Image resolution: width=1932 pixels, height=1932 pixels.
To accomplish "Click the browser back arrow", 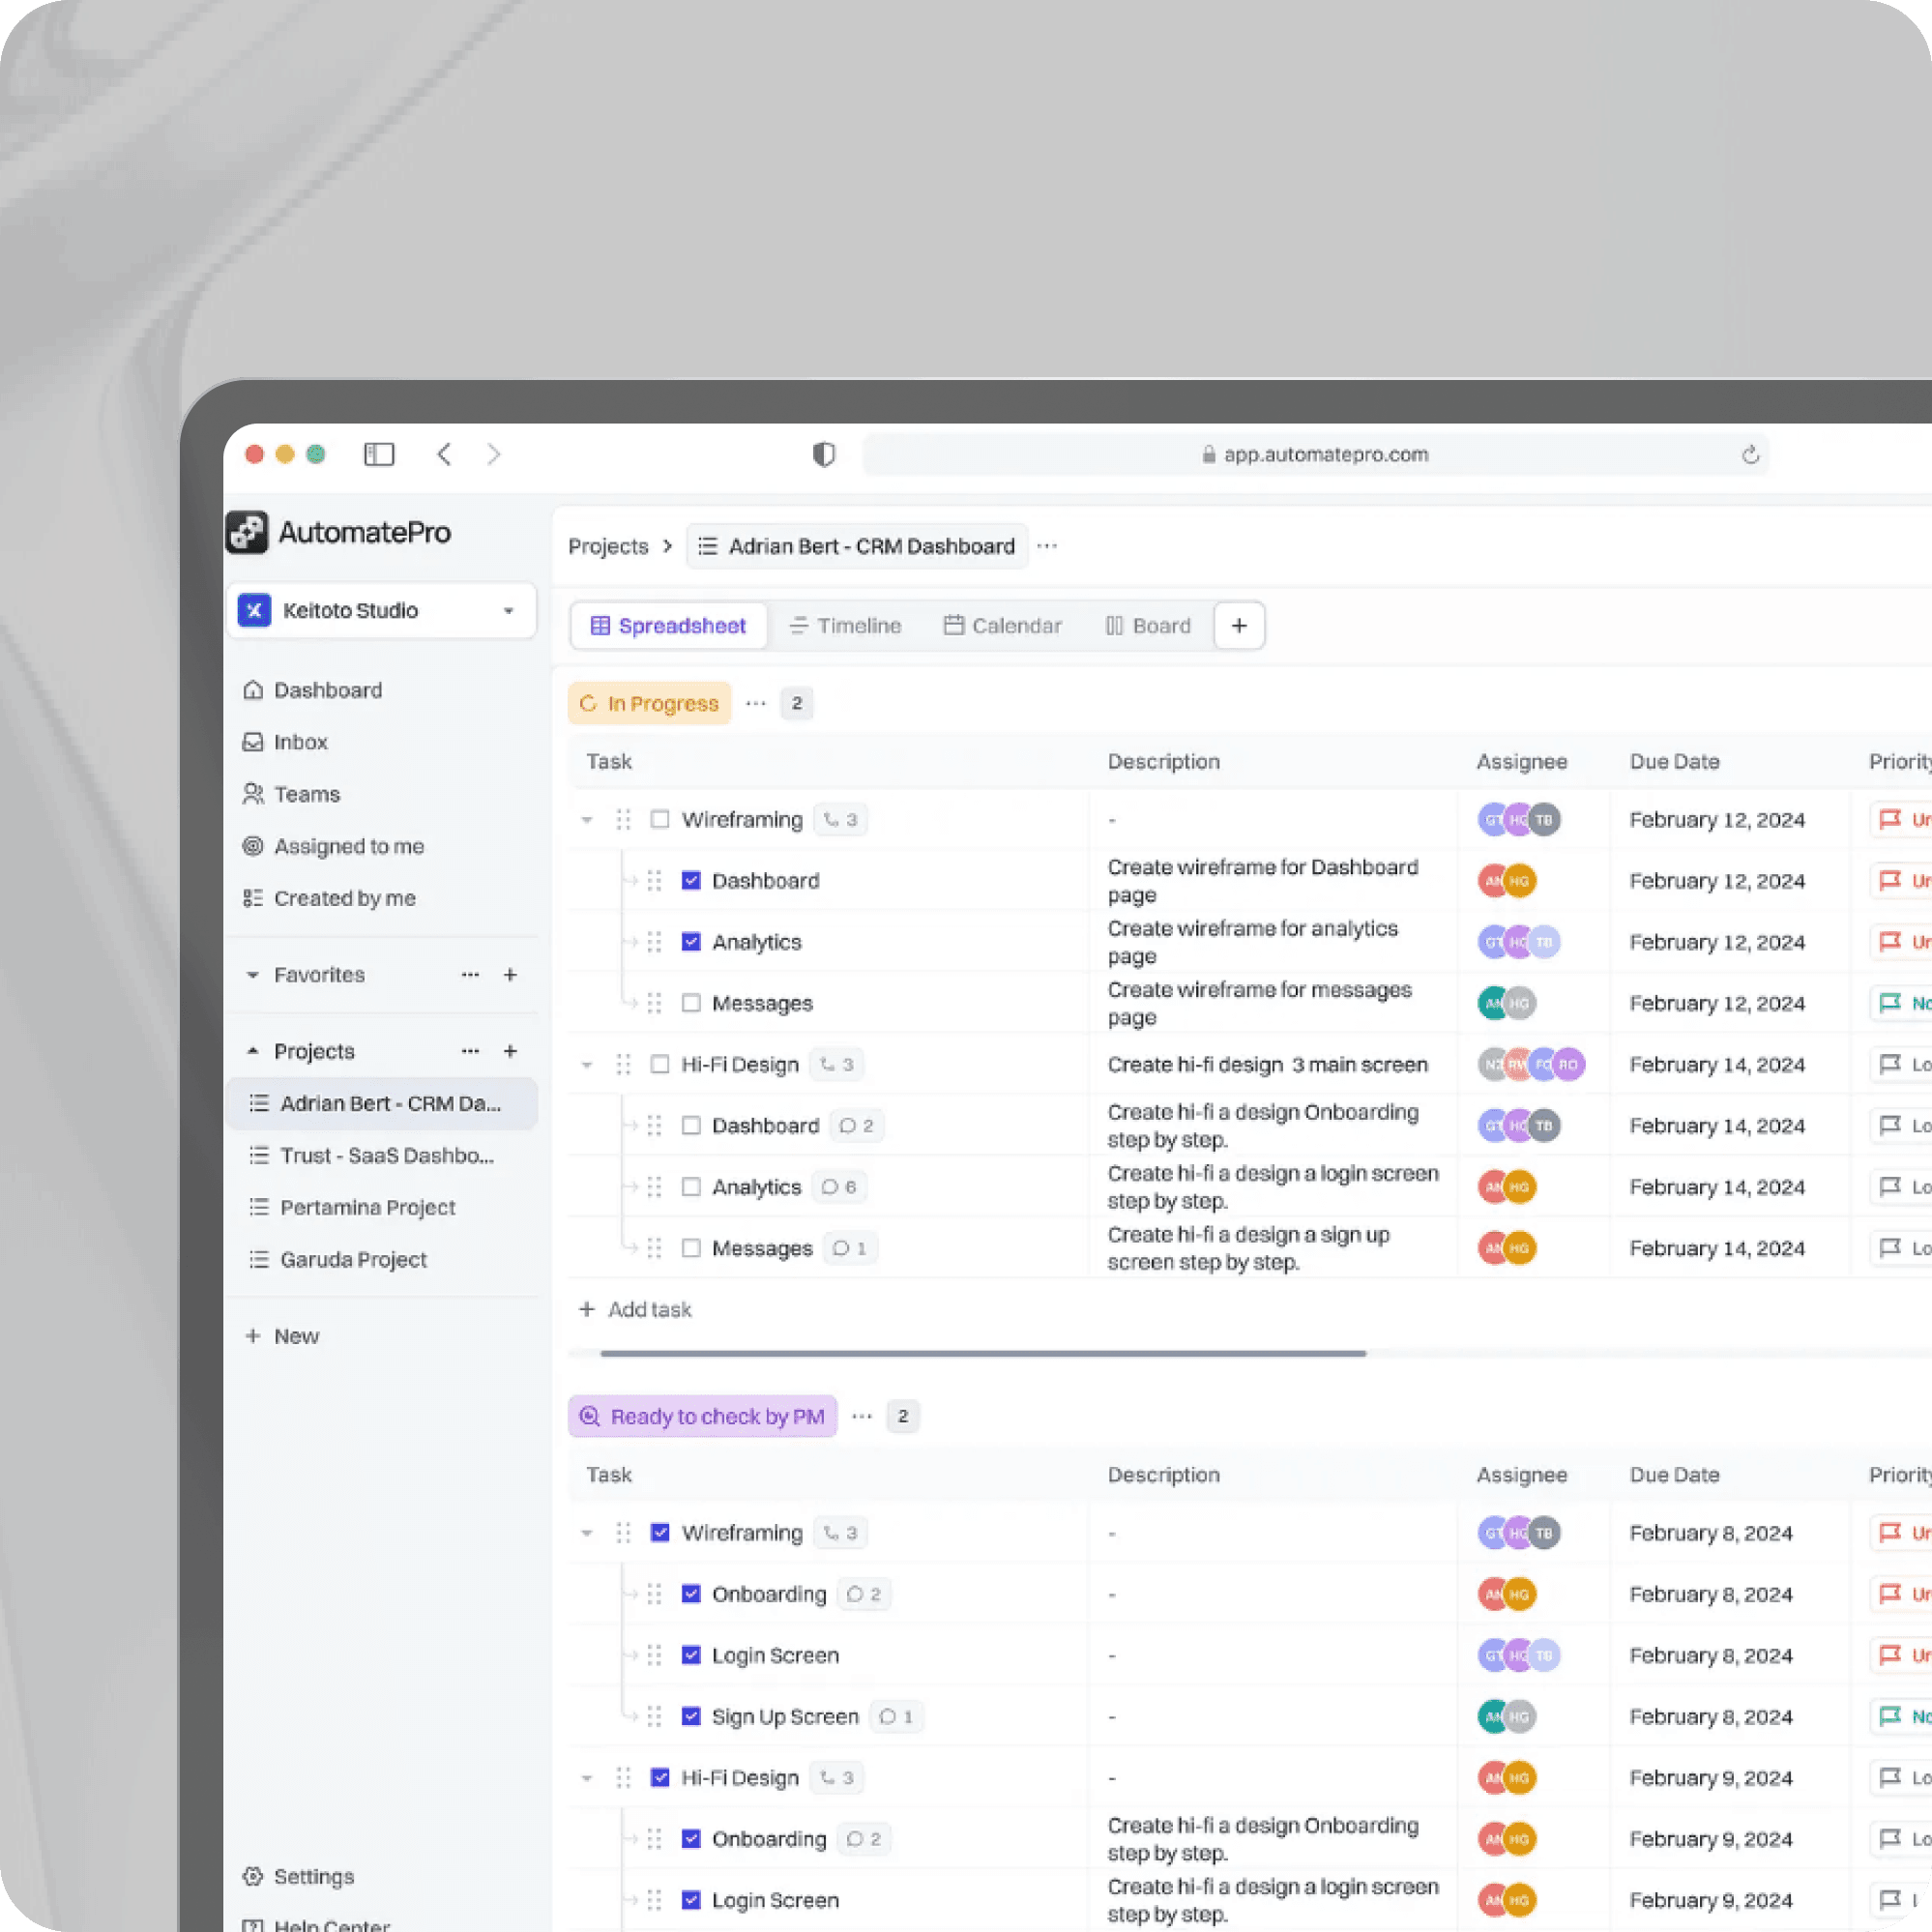I will point(445,455).
